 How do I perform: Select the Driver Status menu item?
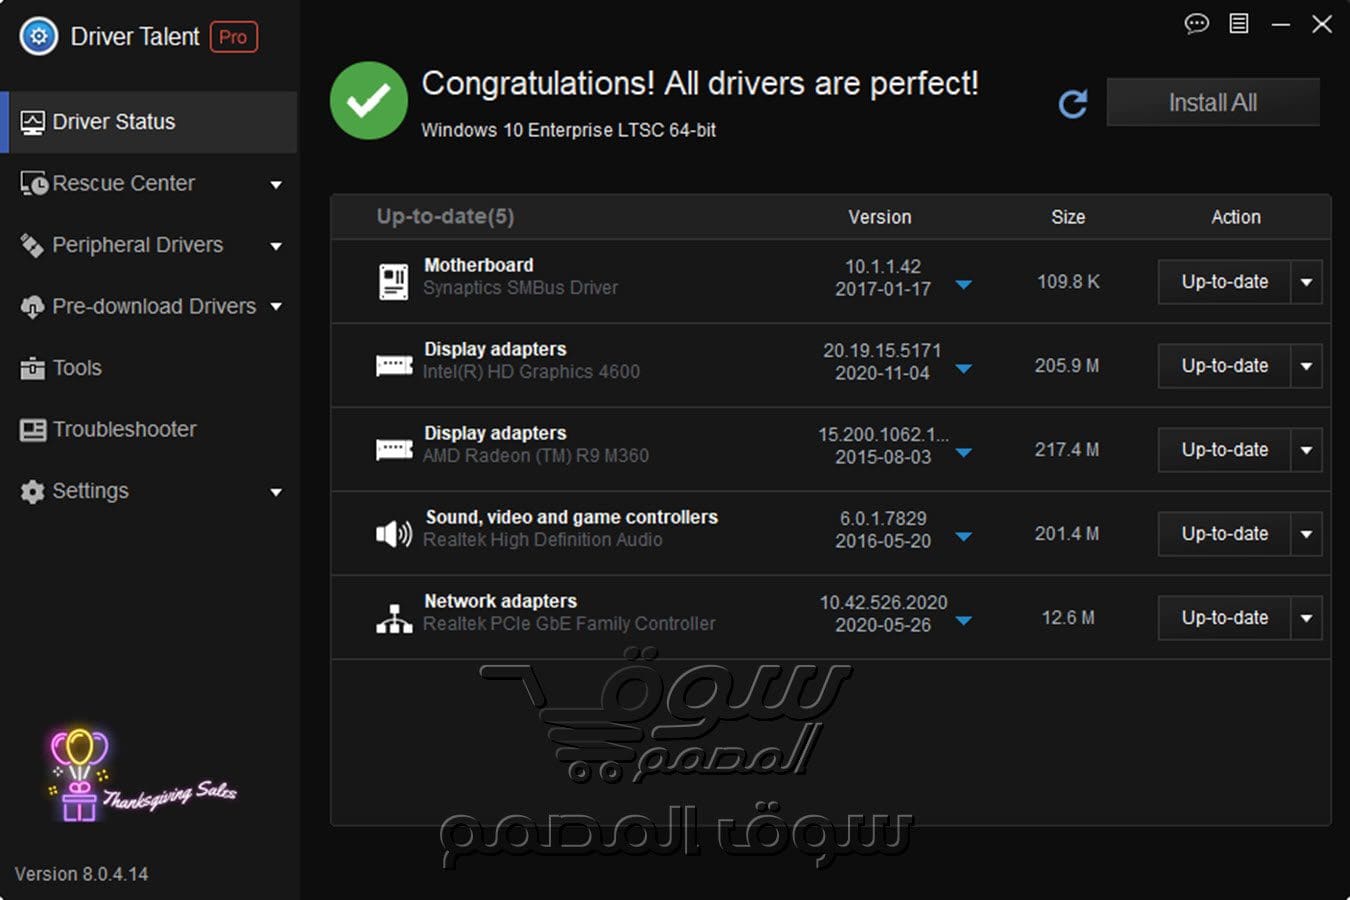(x=149, y=122)
